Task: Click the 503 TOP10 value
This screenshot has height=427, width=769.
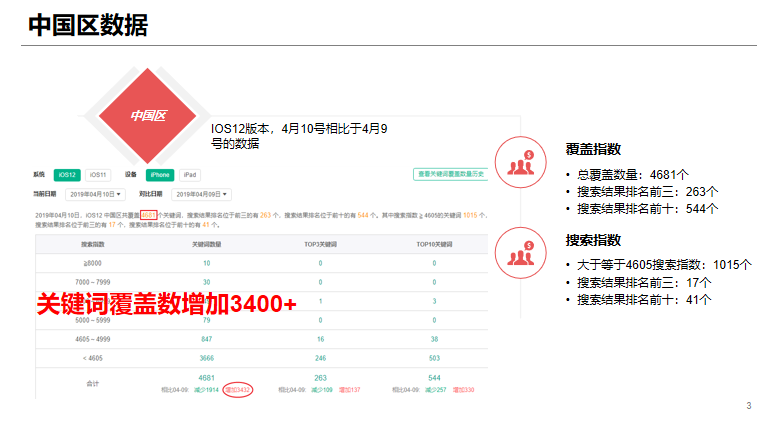Action: 435,357
